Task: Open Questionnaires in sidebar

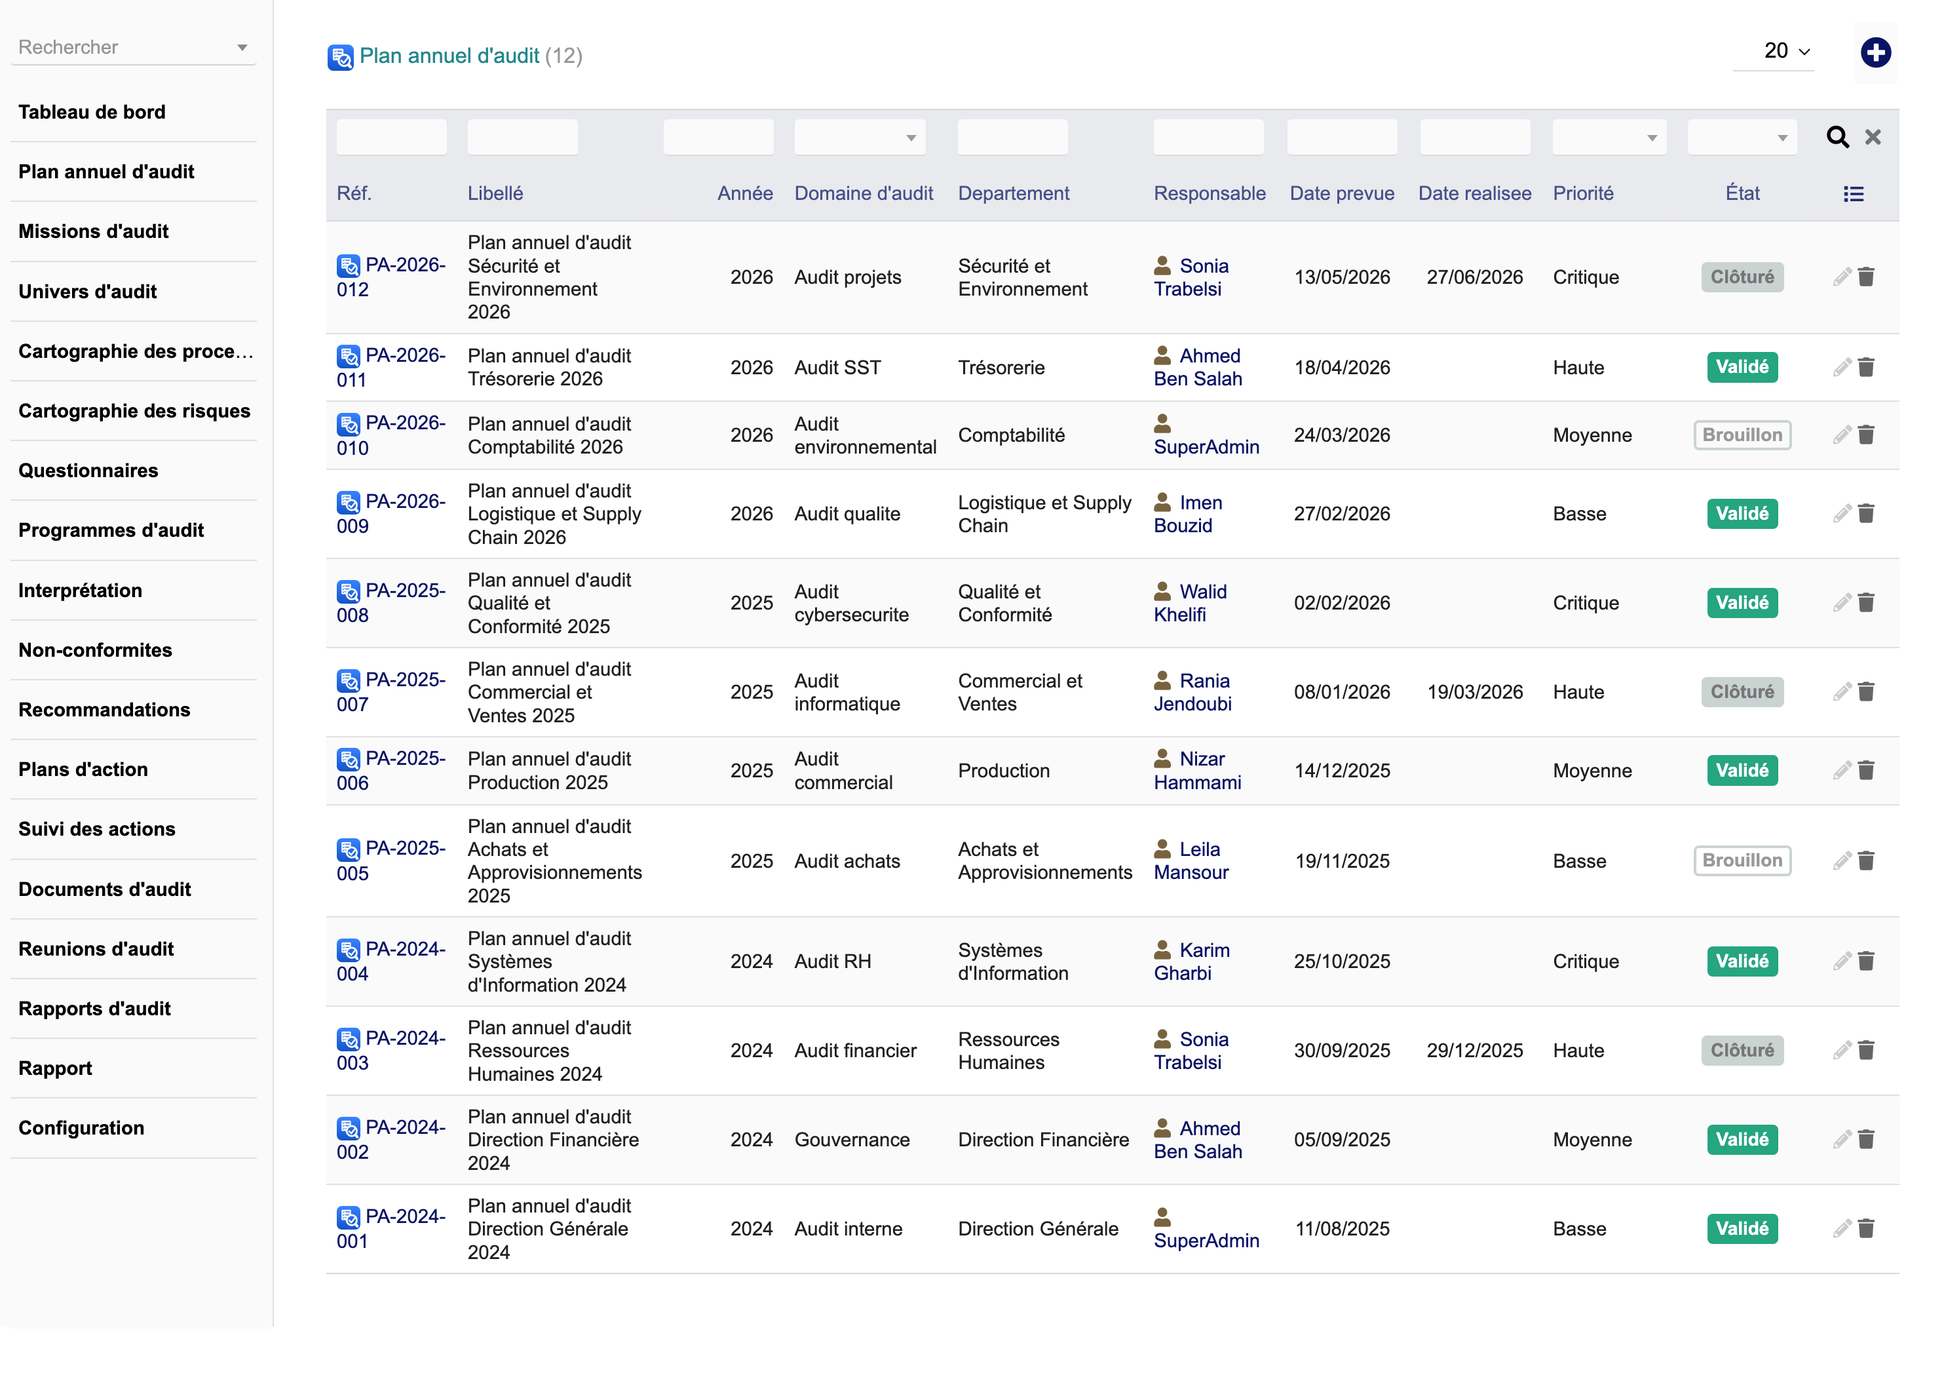Action: (88, 470)
